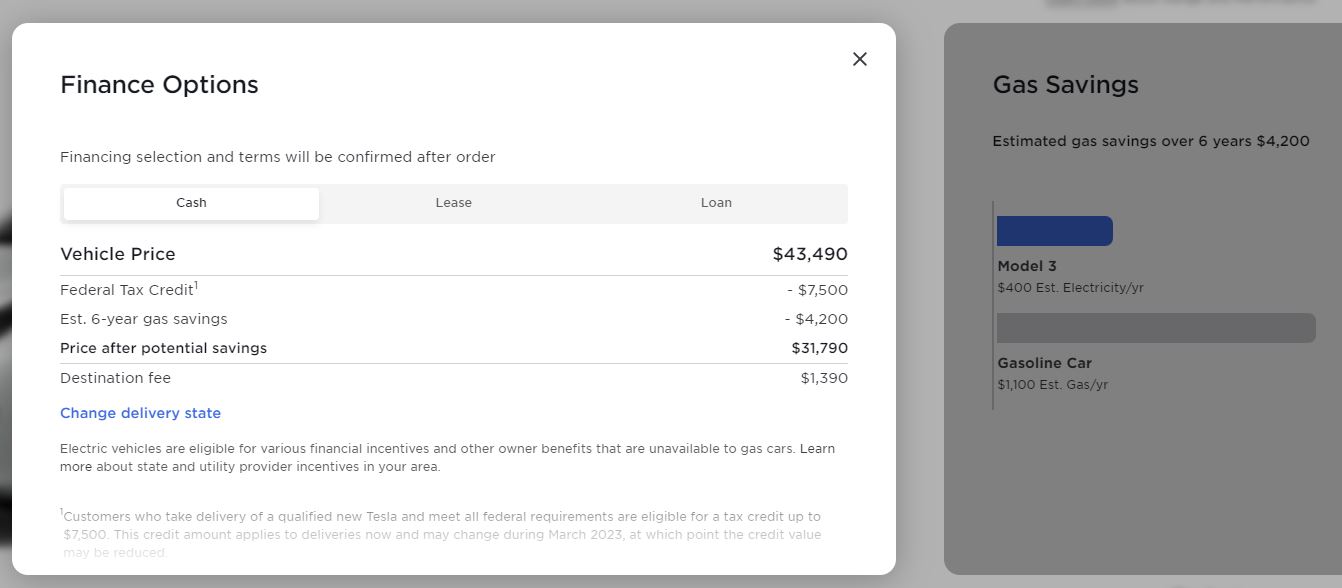The height and width of the screenshot is (588, 1342).
Task: Click the Gasoline Car label
Action: pos(1044,363)
